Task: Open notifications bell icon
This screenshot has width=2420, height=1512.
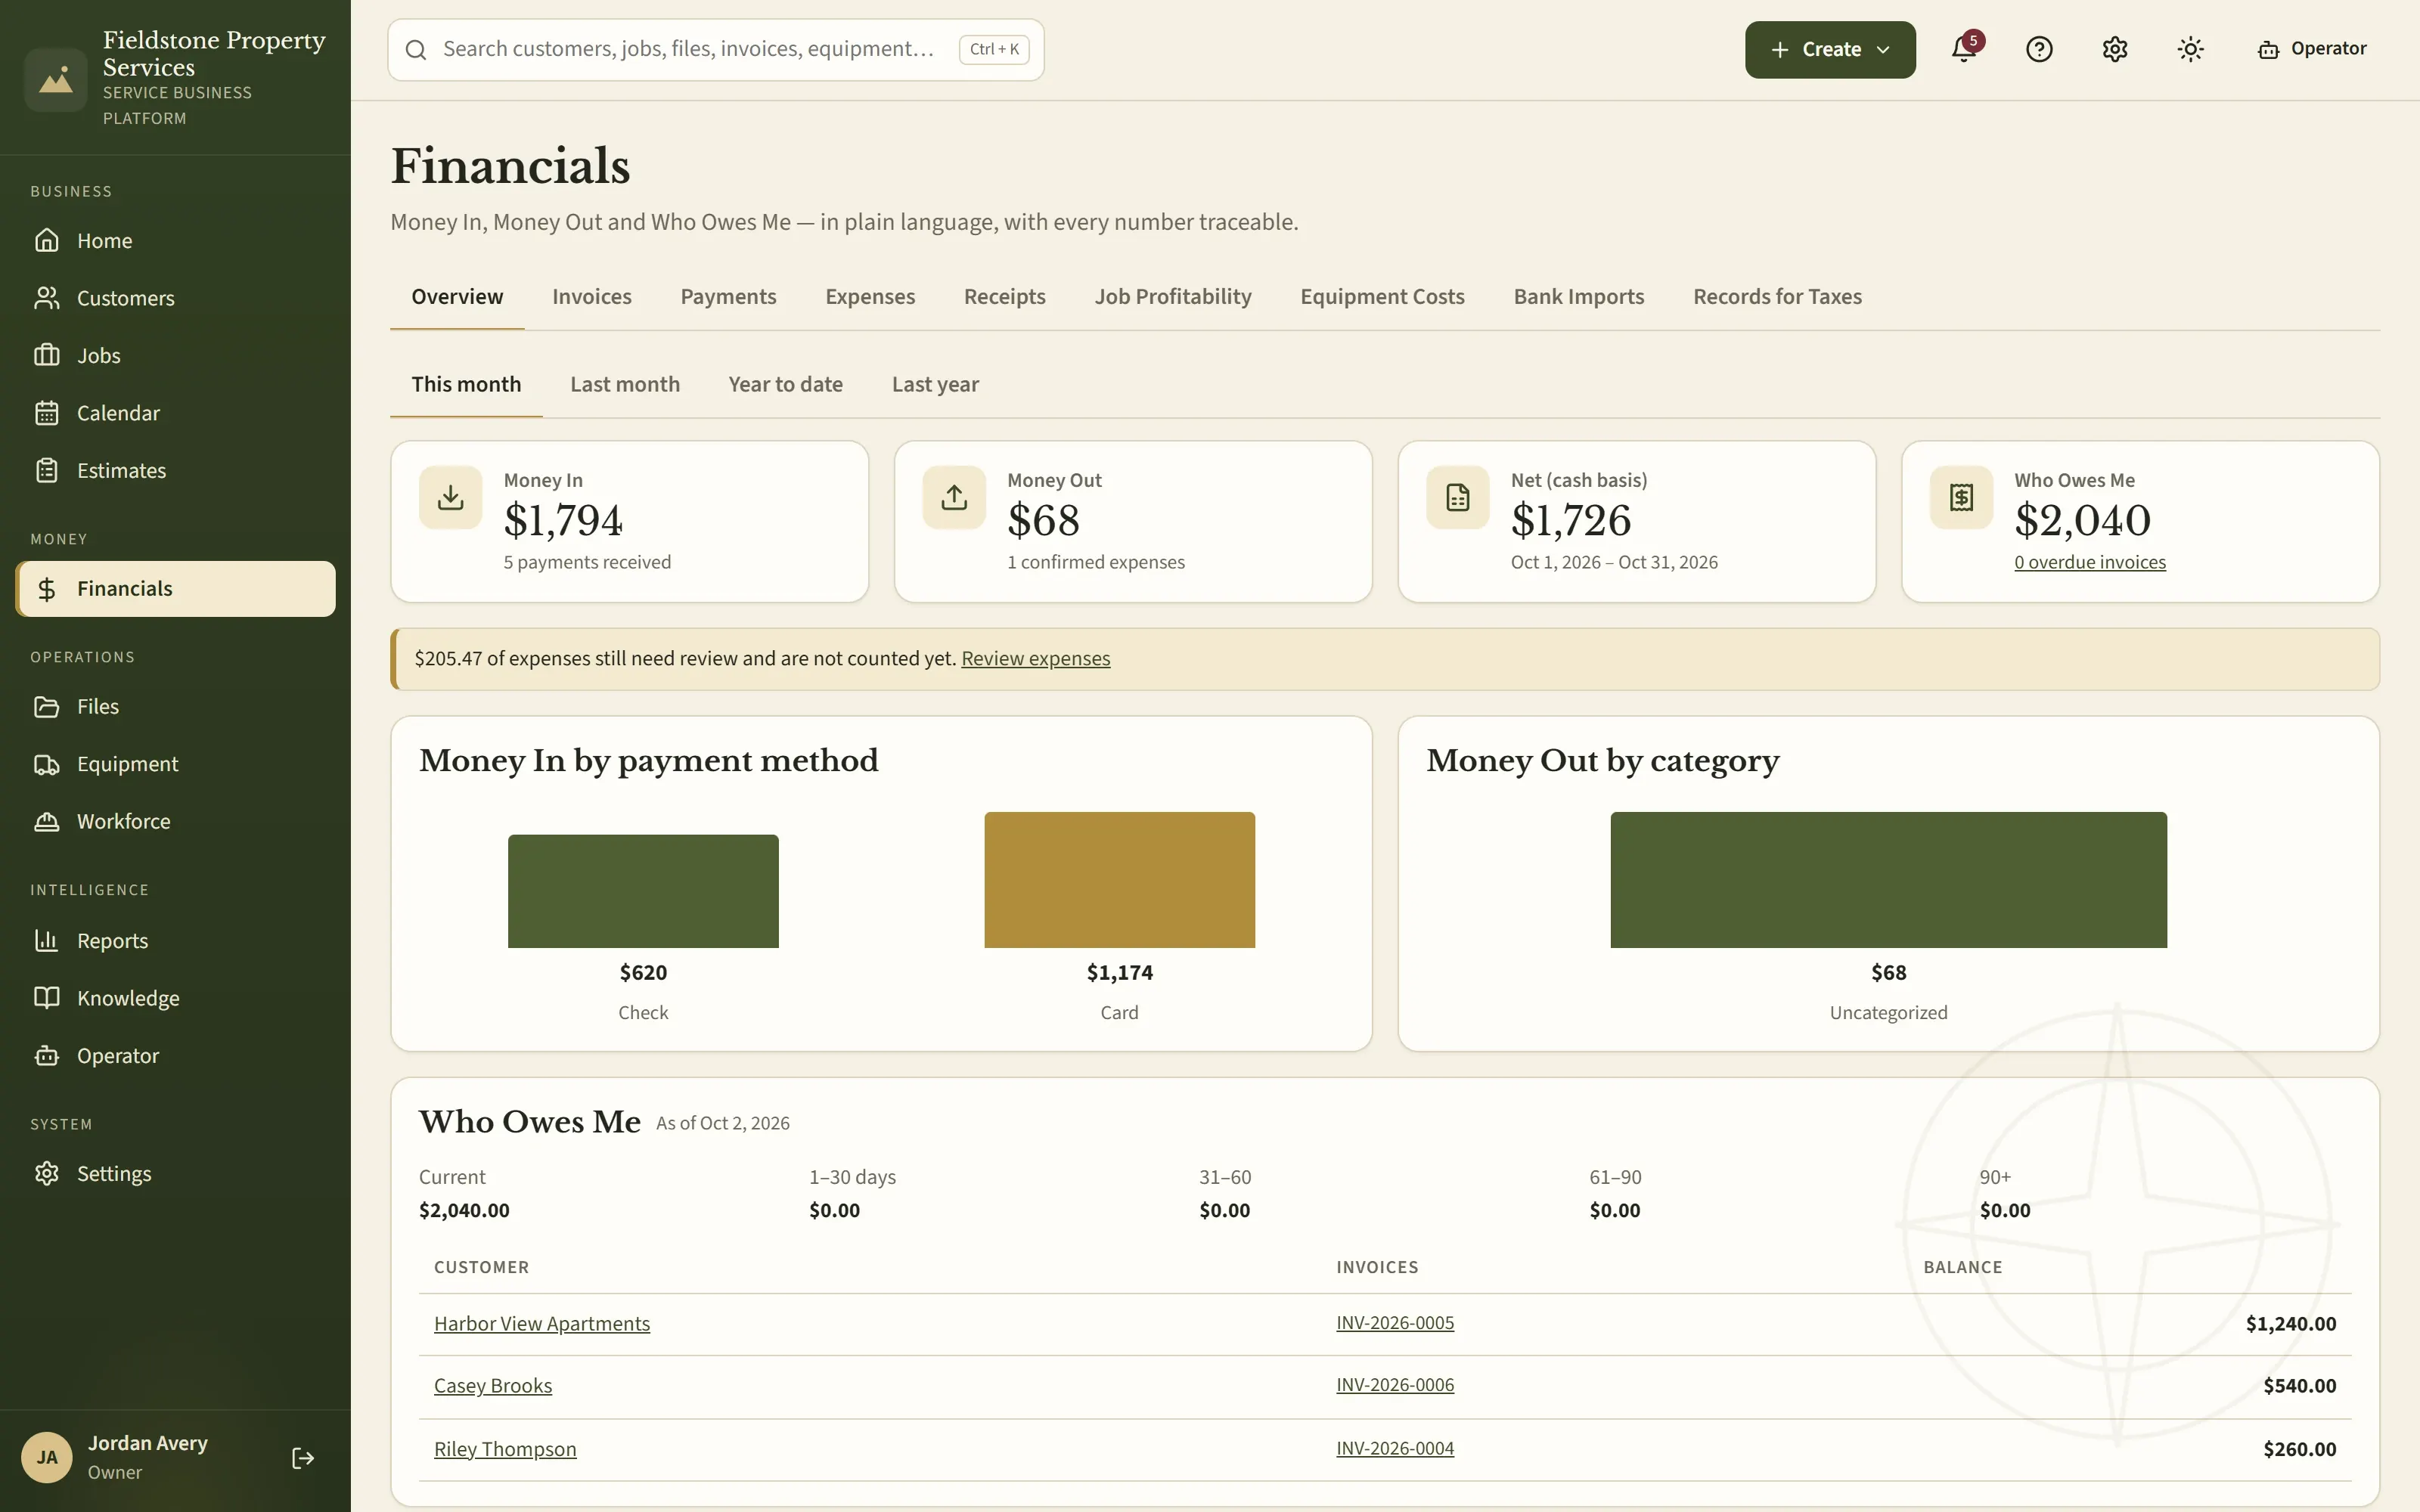Action: click(x=1964, y=49)
